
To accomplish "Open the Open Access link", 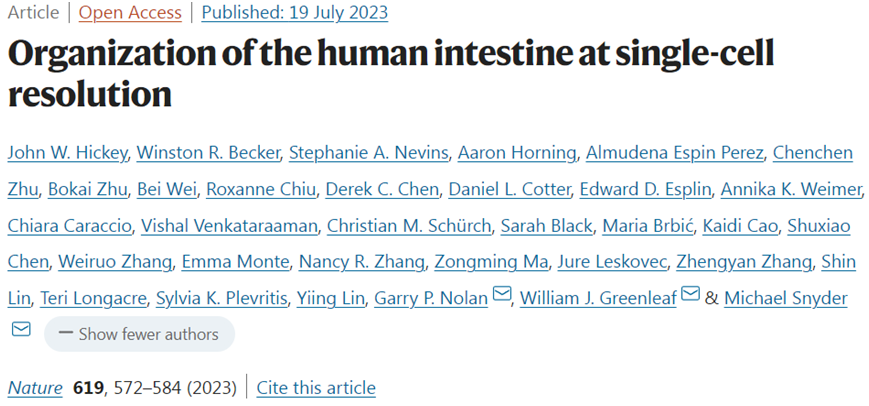I will click(x=130, y=13).
